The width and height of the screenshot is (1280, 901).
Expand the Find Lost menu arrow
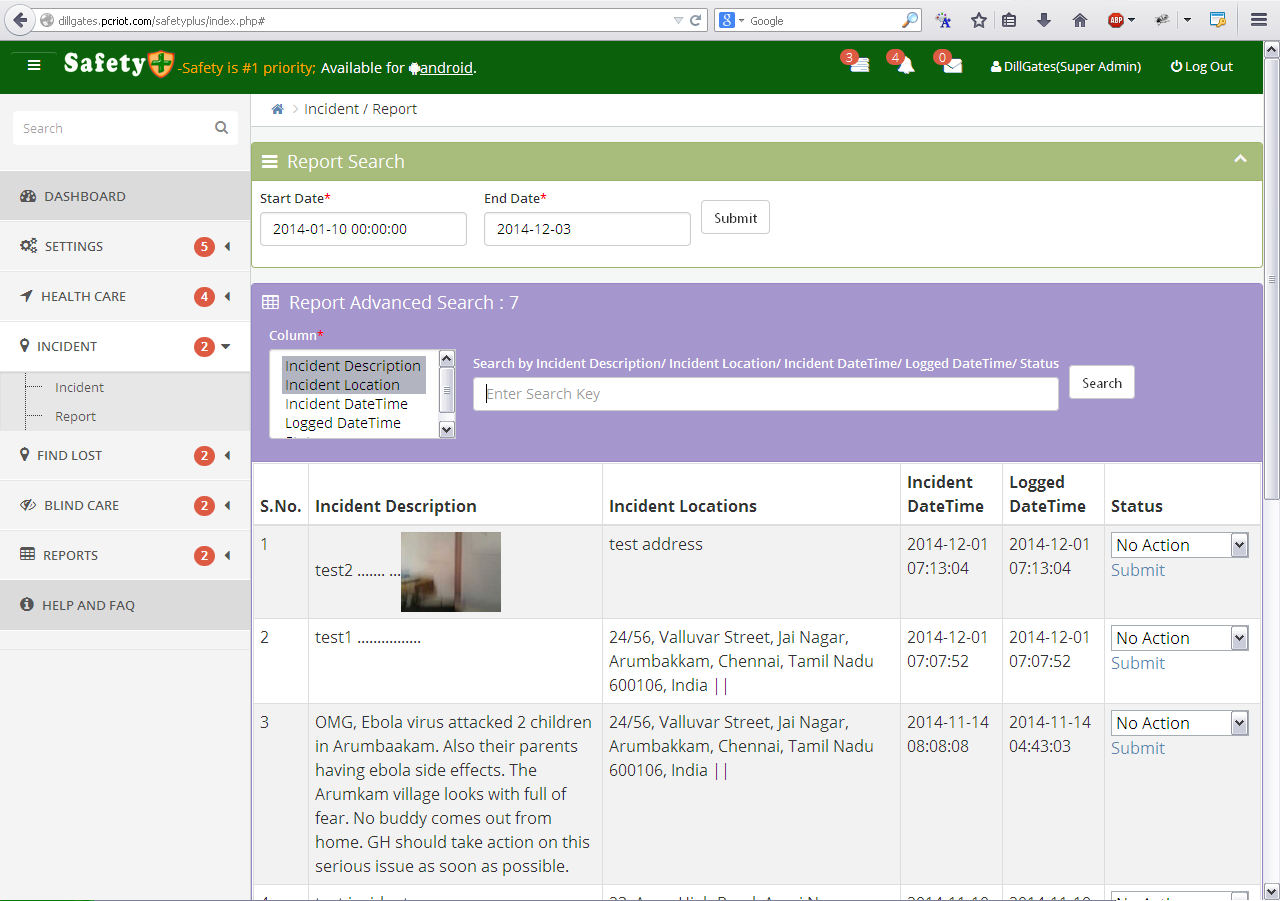point(227,455)
